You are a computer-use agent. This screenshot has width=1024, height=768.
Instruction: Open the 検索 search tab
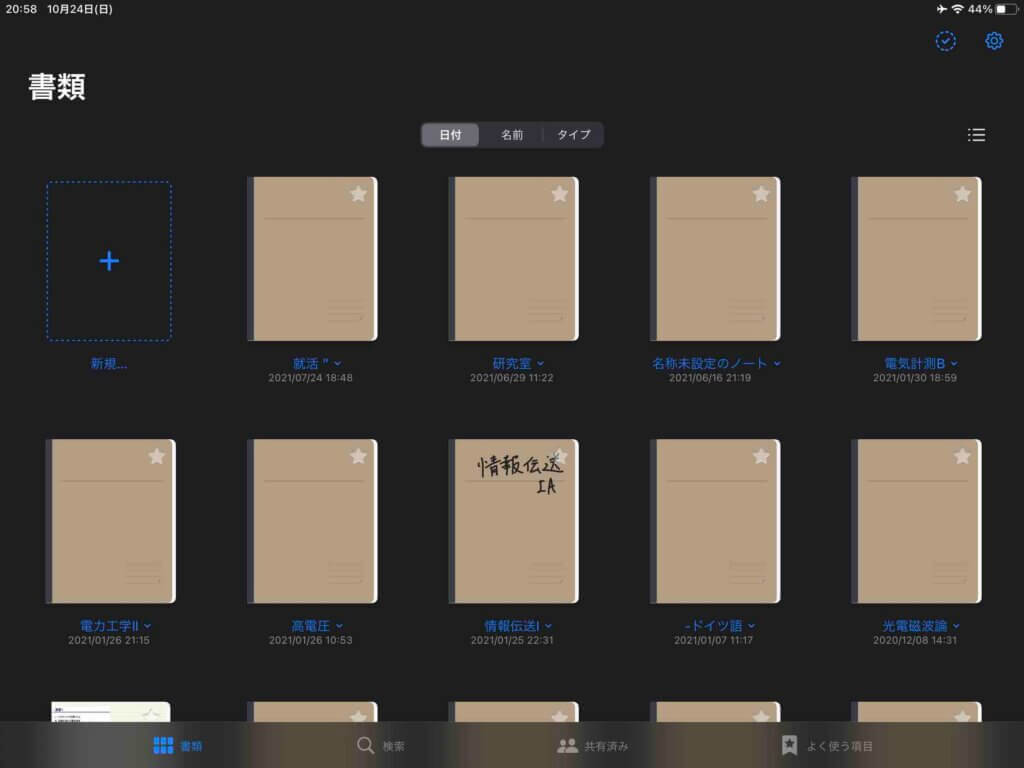click(381, 746)
